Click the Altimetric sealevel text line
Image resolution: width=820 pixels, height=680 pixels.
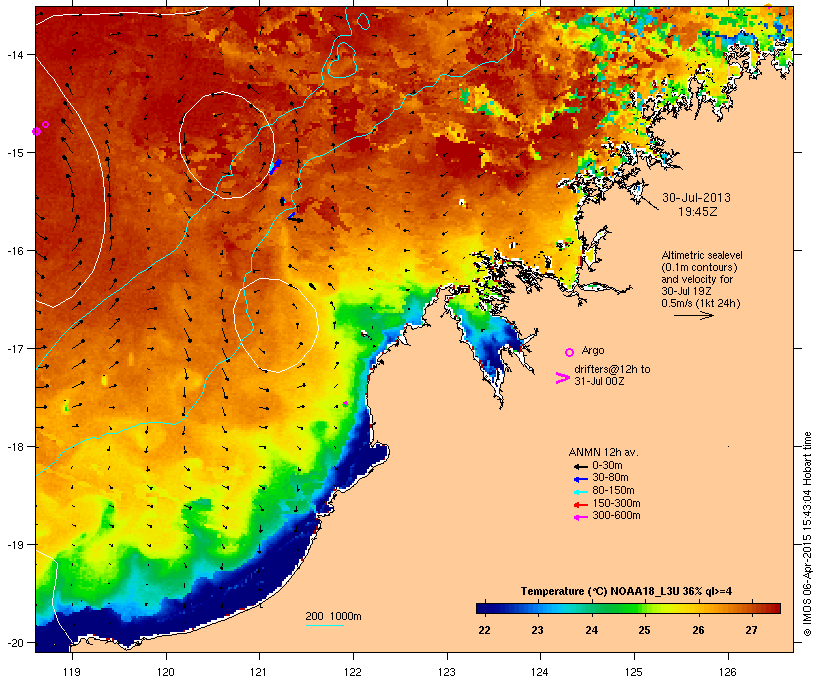coord(702,255)
